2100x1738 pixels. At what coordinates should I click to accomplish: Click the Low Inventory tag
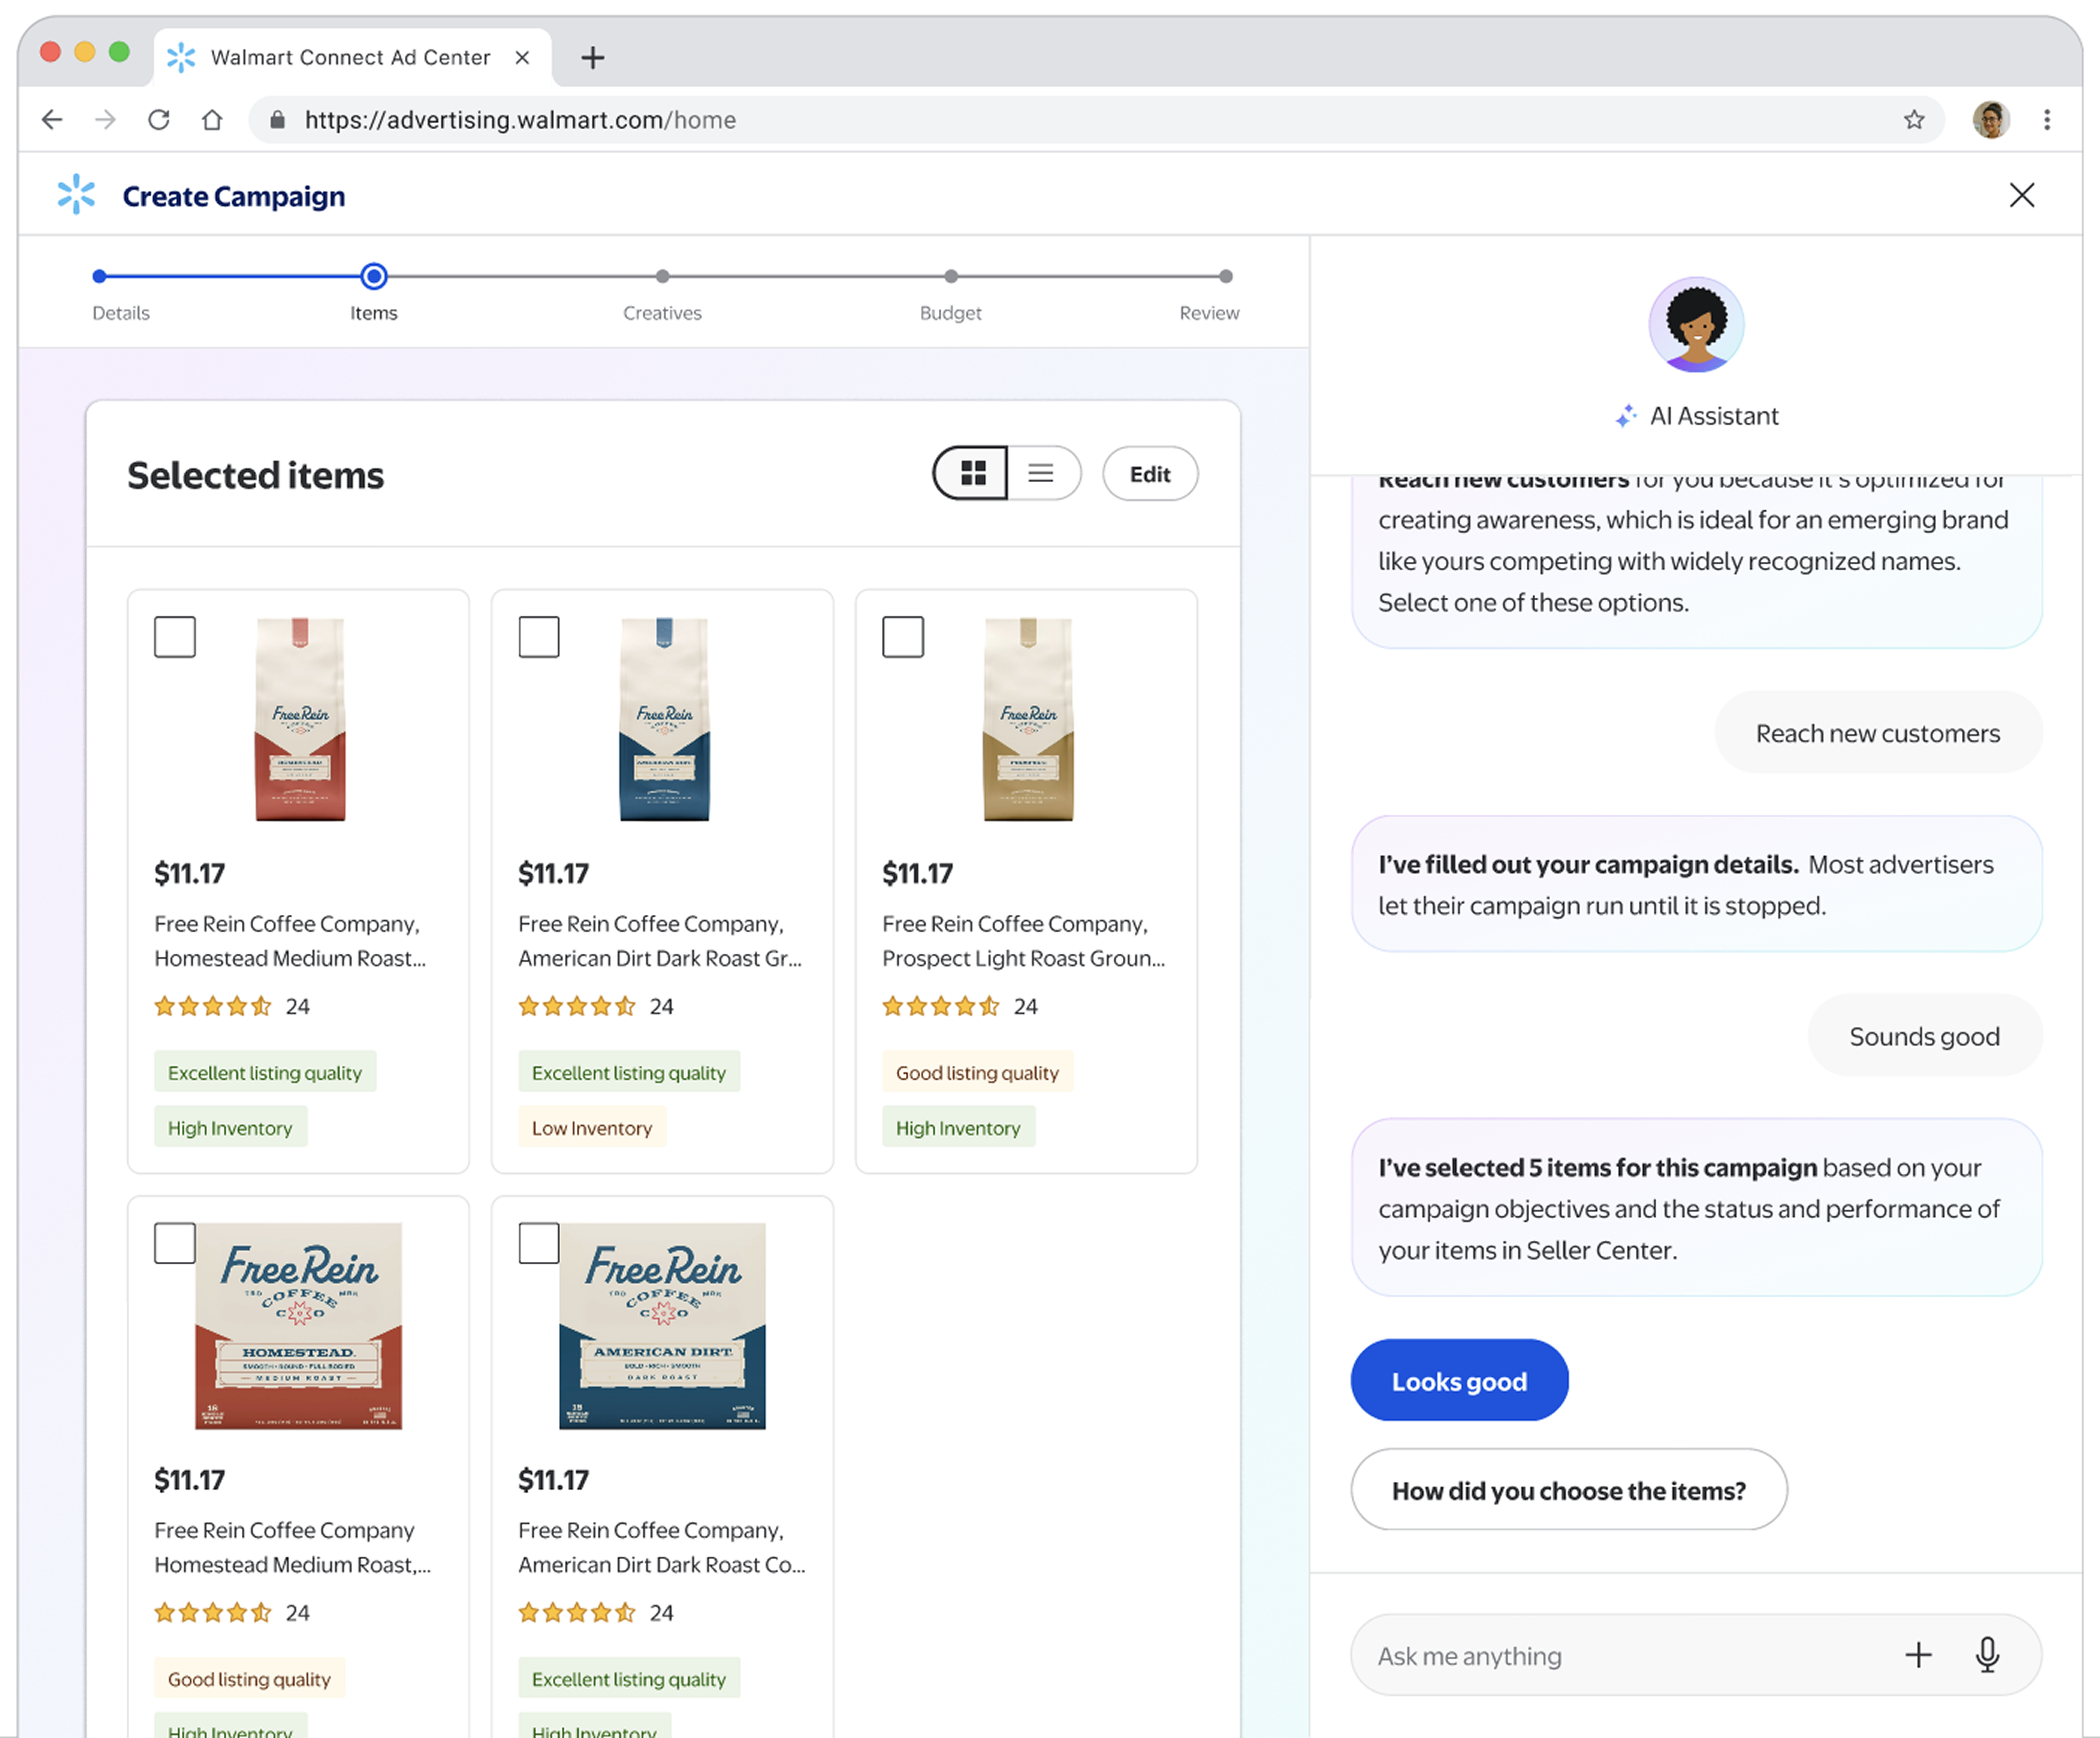pos(592,1128)
